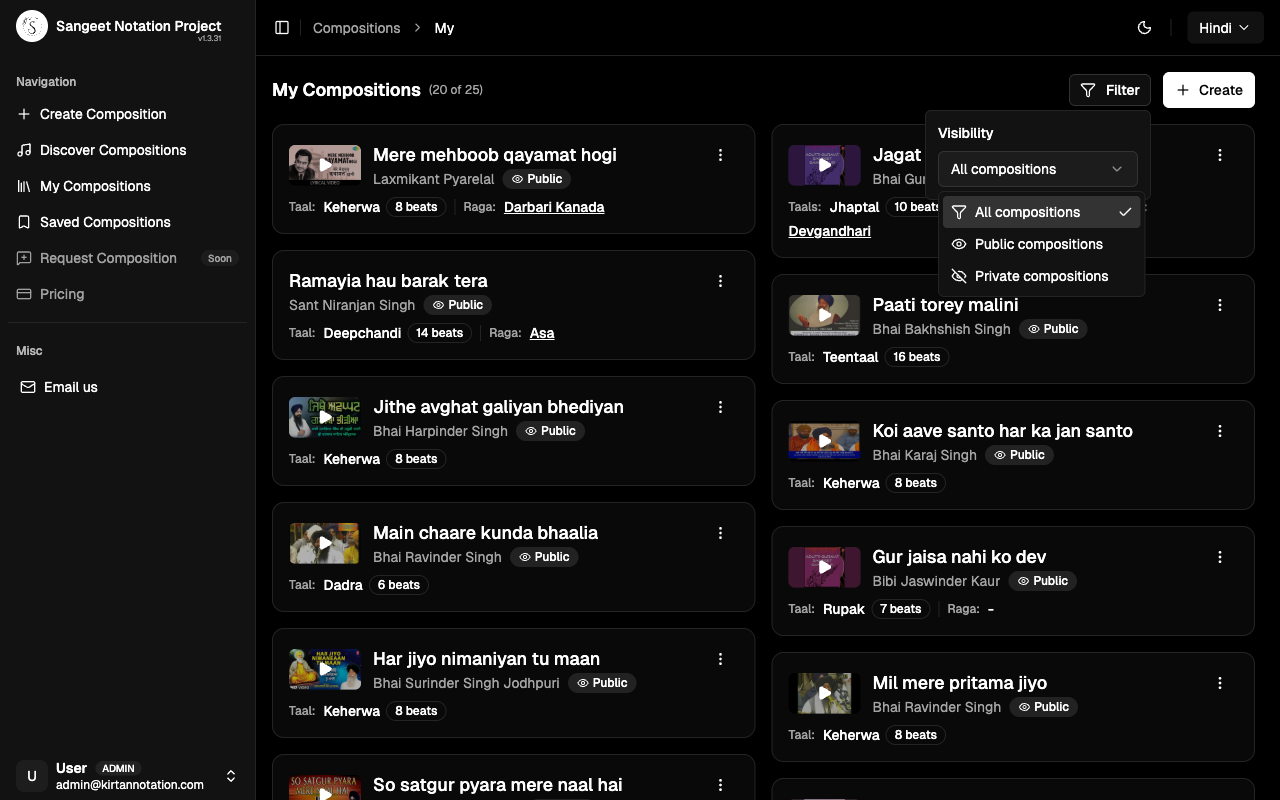This screenshot has height=800, width=1280.
Task: Select Discover Compositions in the sidebar
Action: [x=111, y=150]
